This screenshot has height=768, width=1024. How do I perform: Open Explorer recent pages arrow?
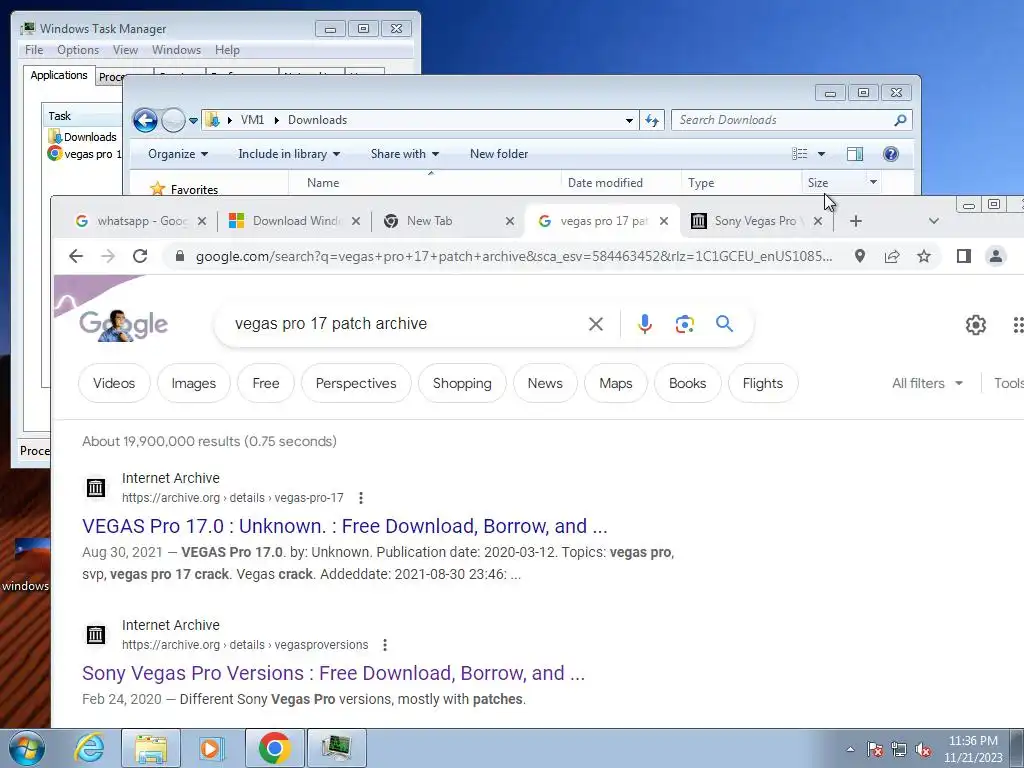tap(193, 121)
